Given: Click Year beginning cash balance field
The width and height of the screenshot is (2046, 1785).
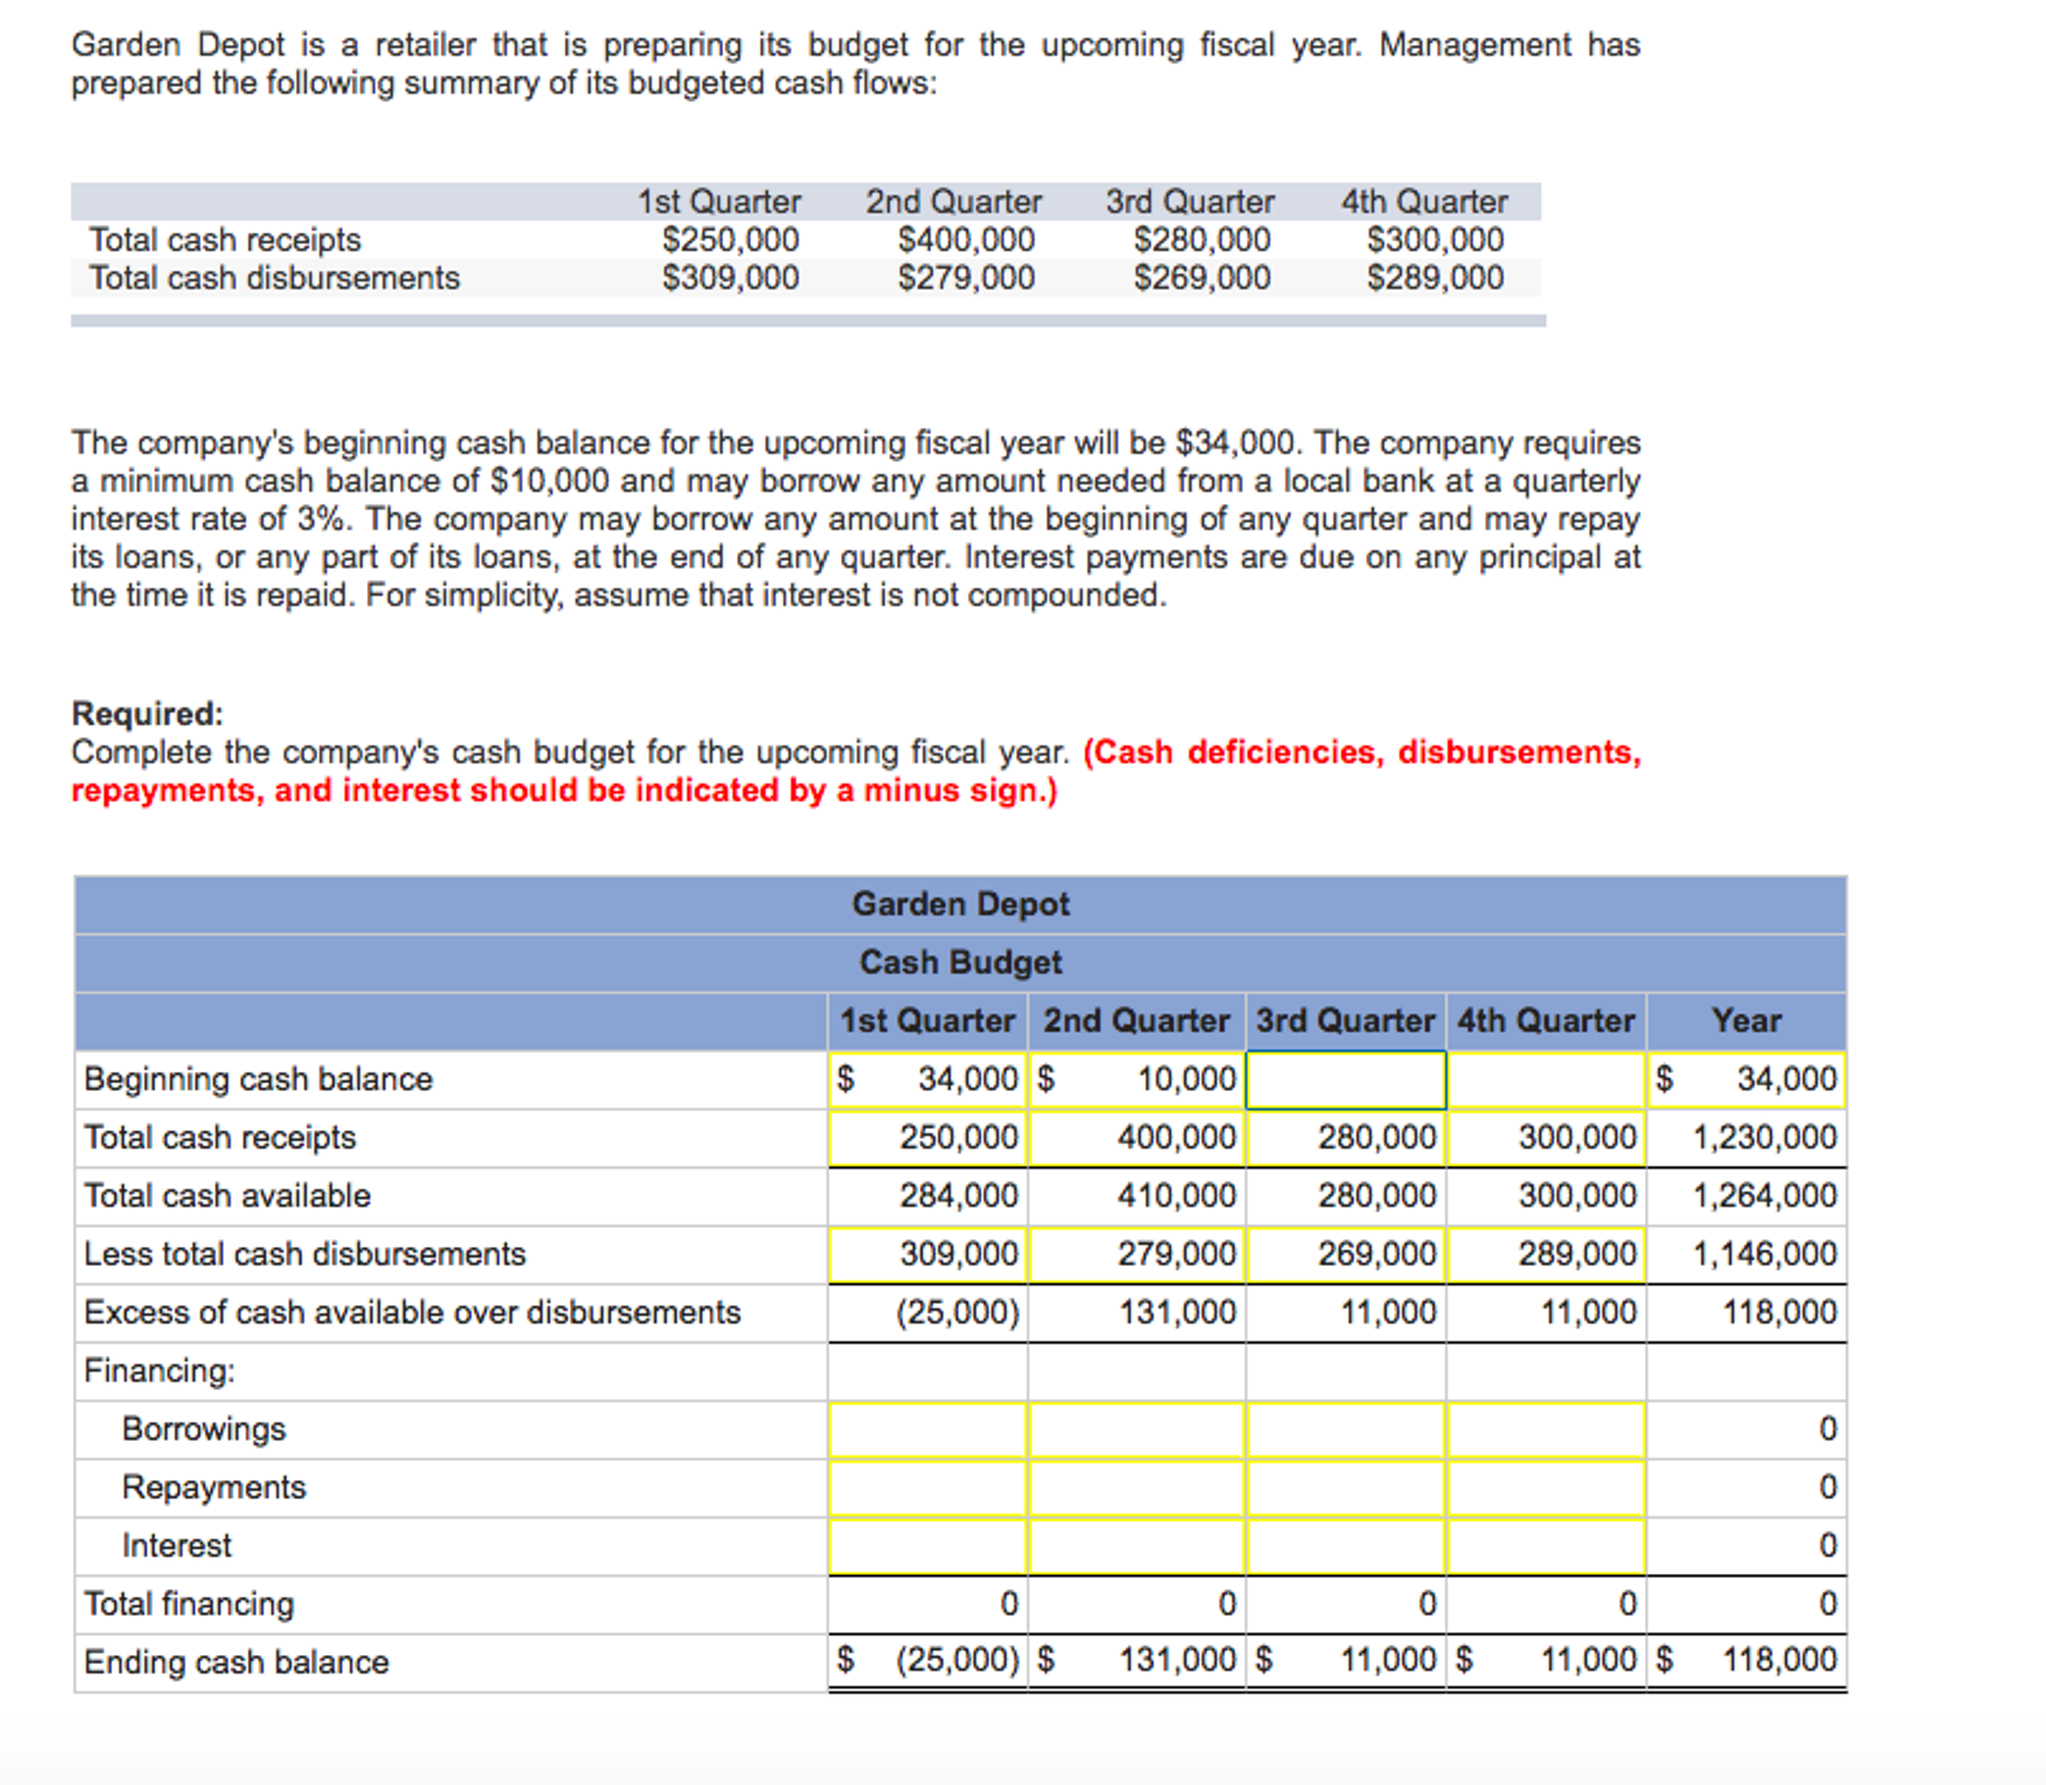Looking at the screenshot, I should tap(1746, 1079).
